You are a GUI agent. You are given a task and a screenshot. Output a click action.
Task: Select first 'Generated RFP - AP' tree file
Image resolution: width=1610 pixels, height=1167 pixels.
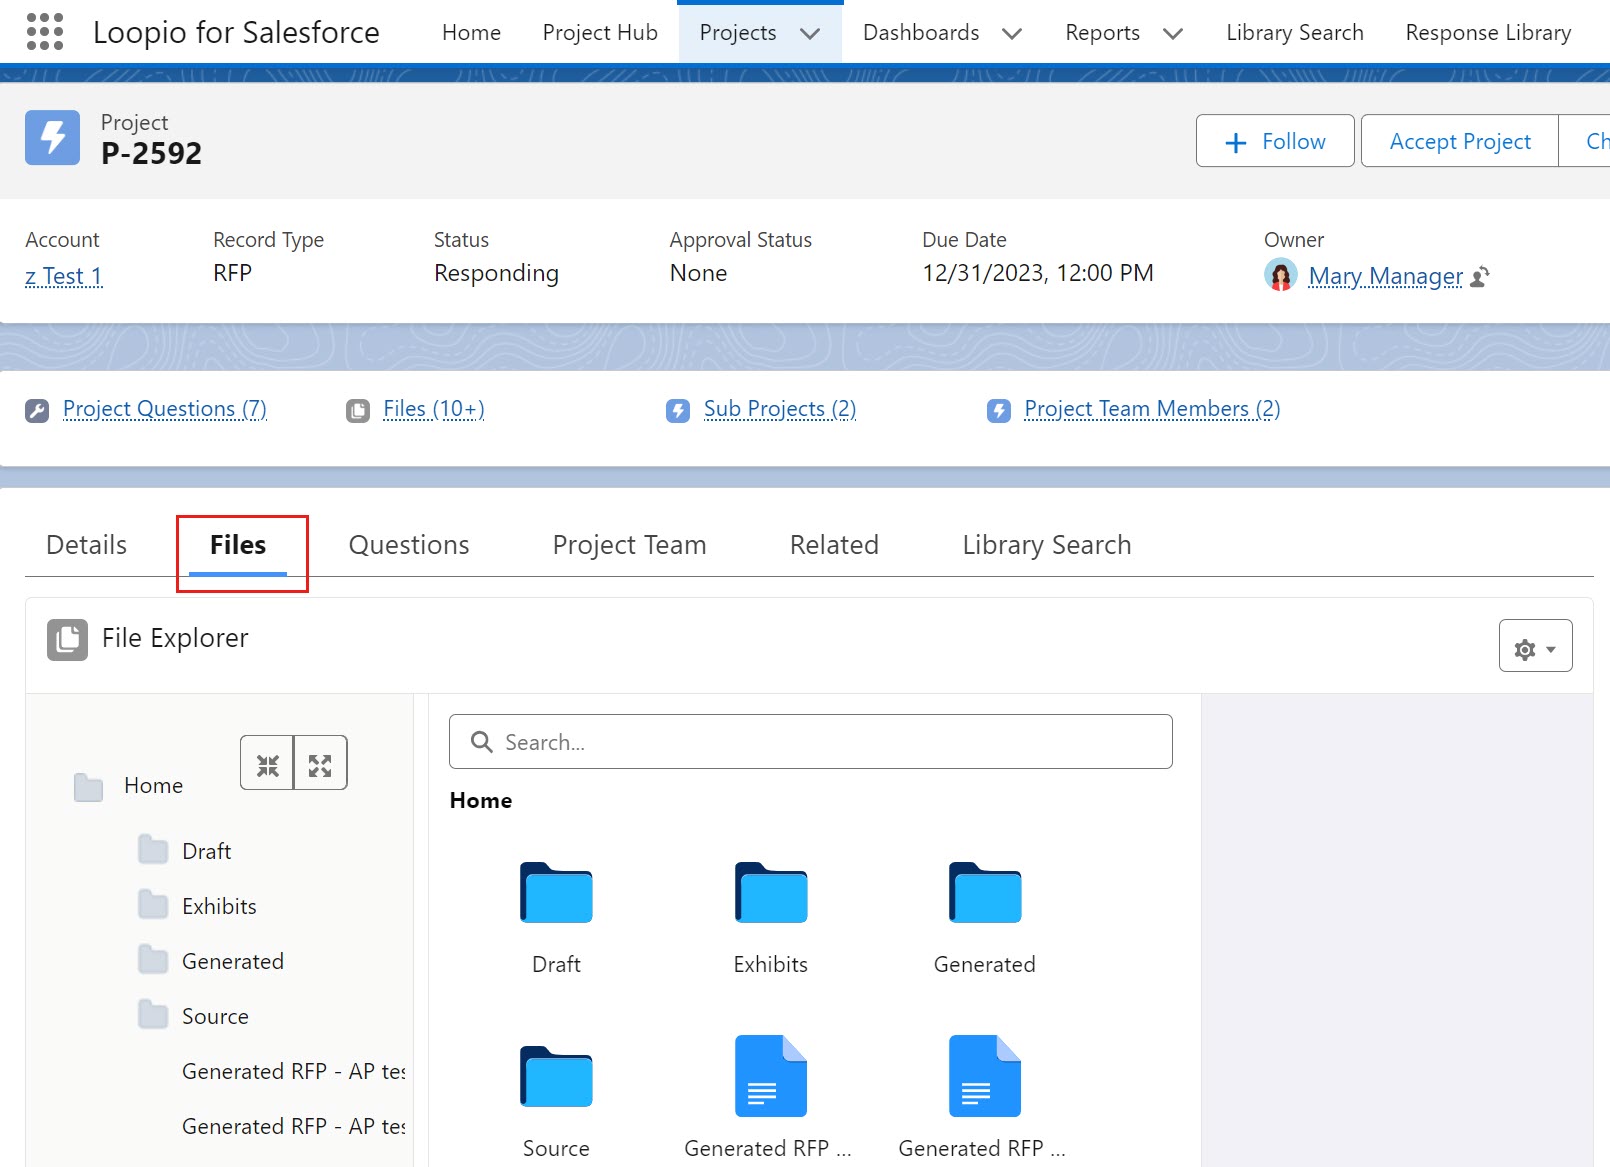pyautogui.click(x=294, y=1071)
